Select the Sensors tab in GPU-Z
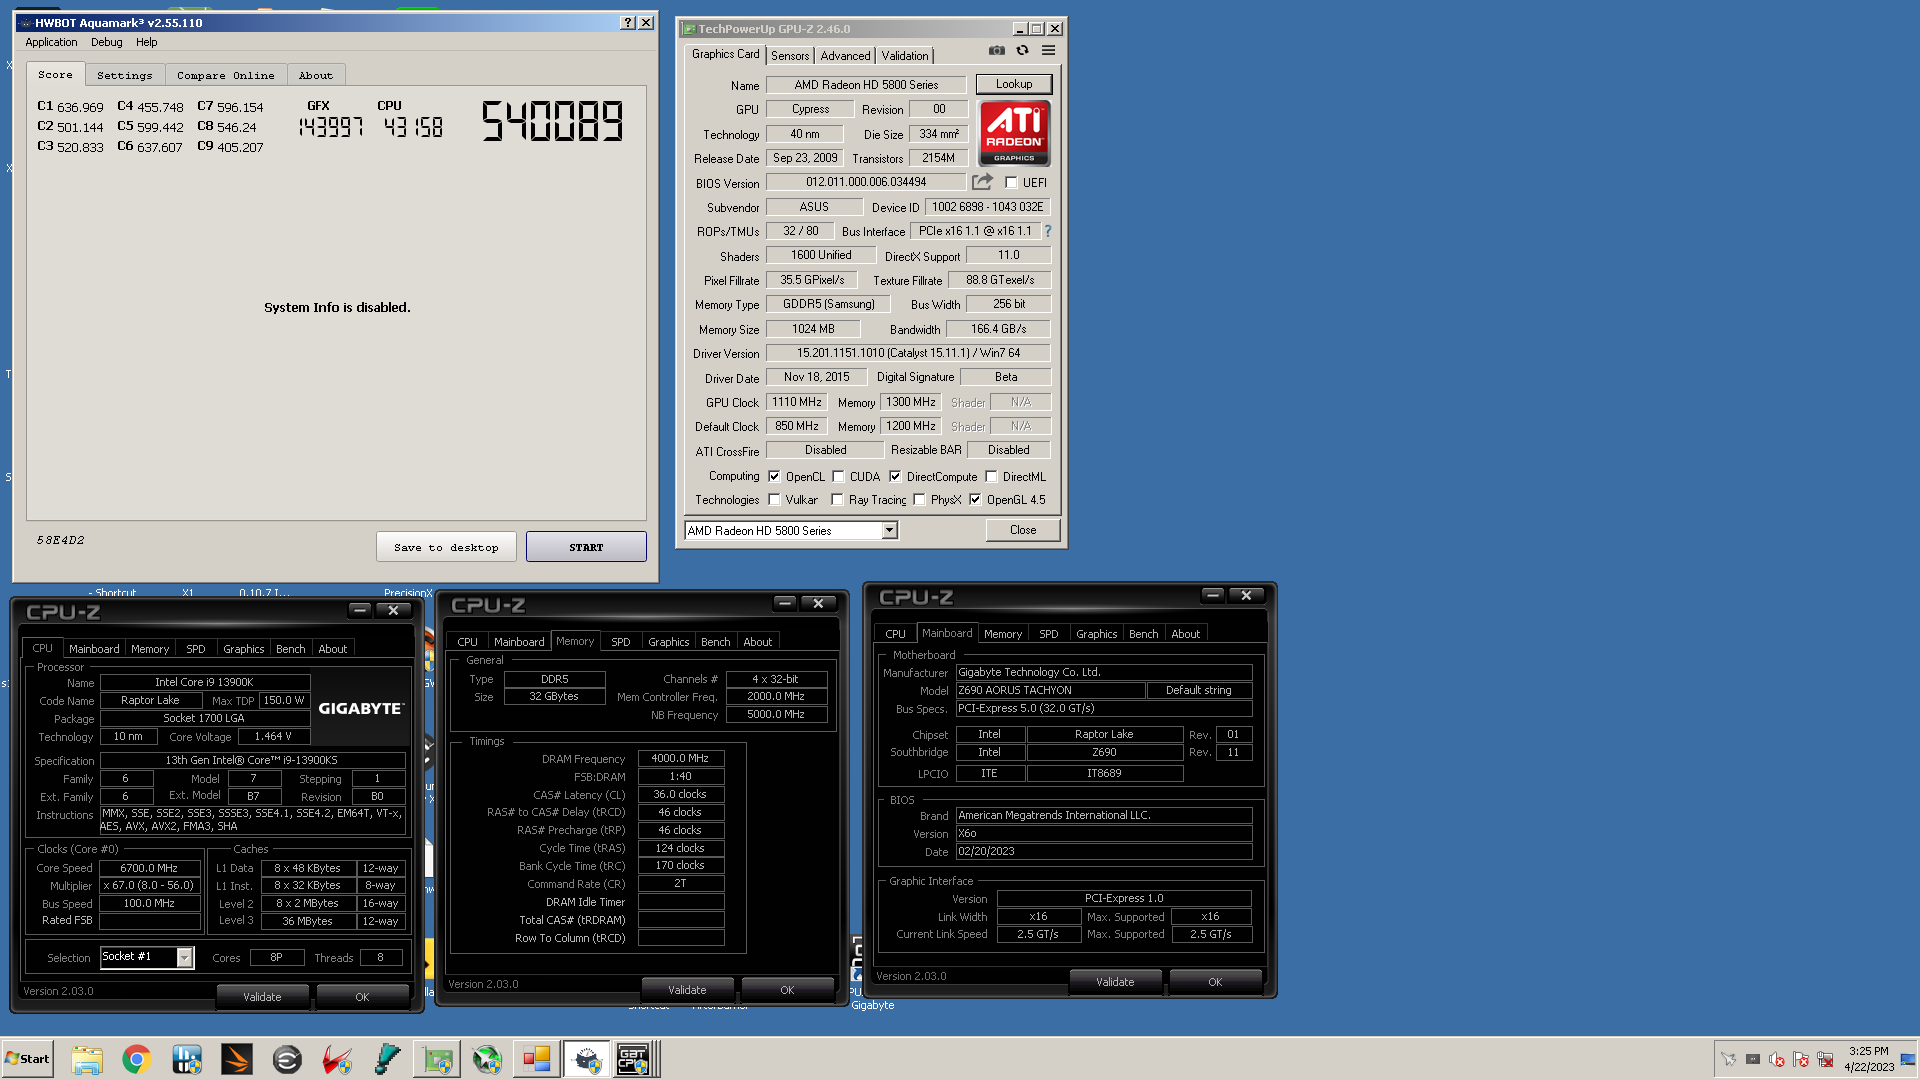Image resolution: width=1920 pixels, height=1080 pixels. click(790, 56)
